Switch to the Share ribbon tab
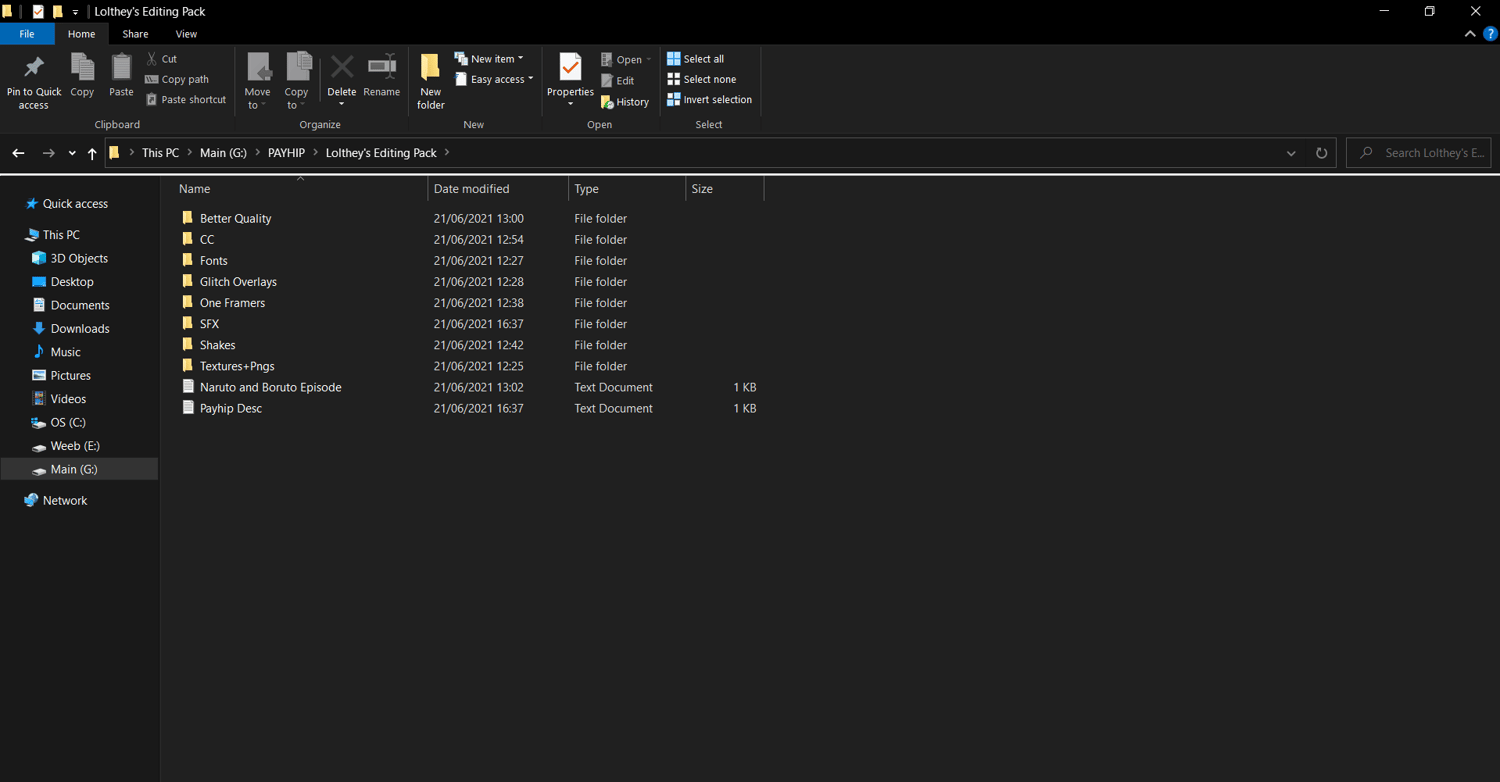1500x782 pixels. pyautogui.click(x=135, y=34)
